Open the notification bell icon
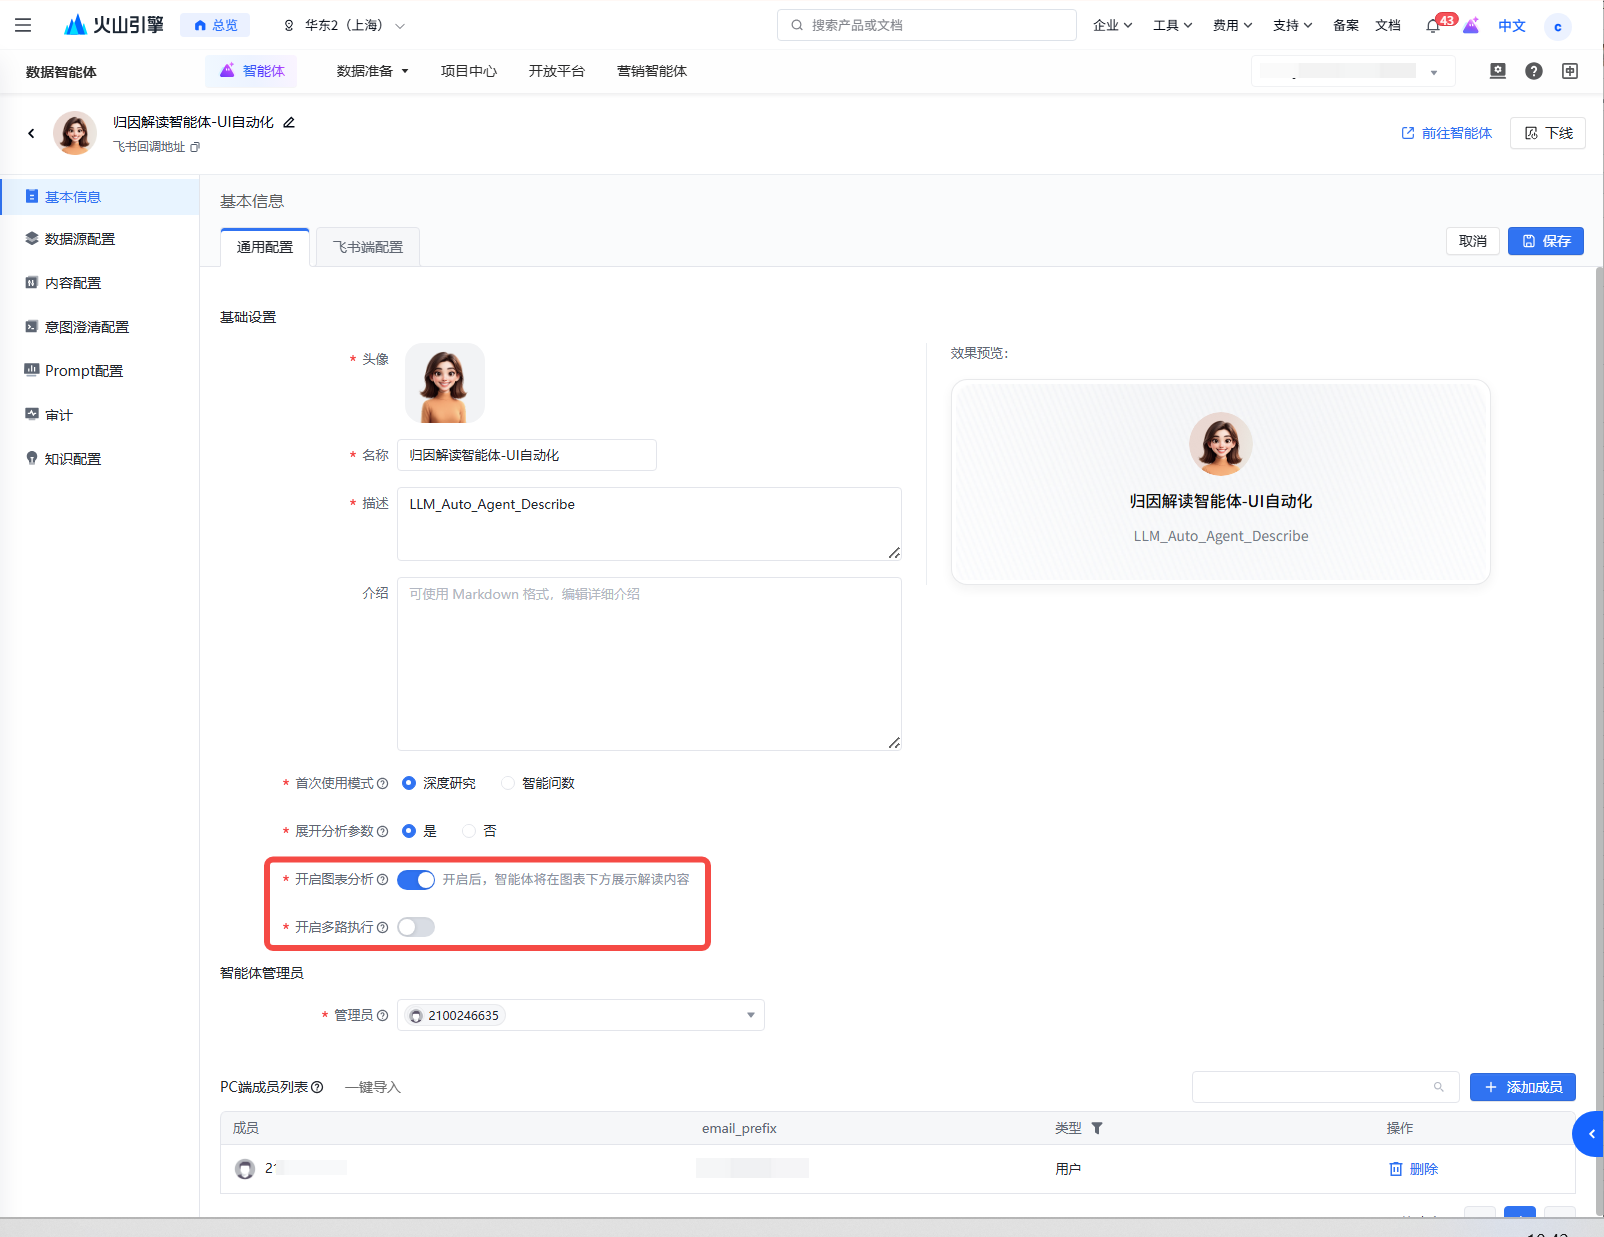The height and width of the screenshot is (1237, 1604). [x=1432, y=26]
